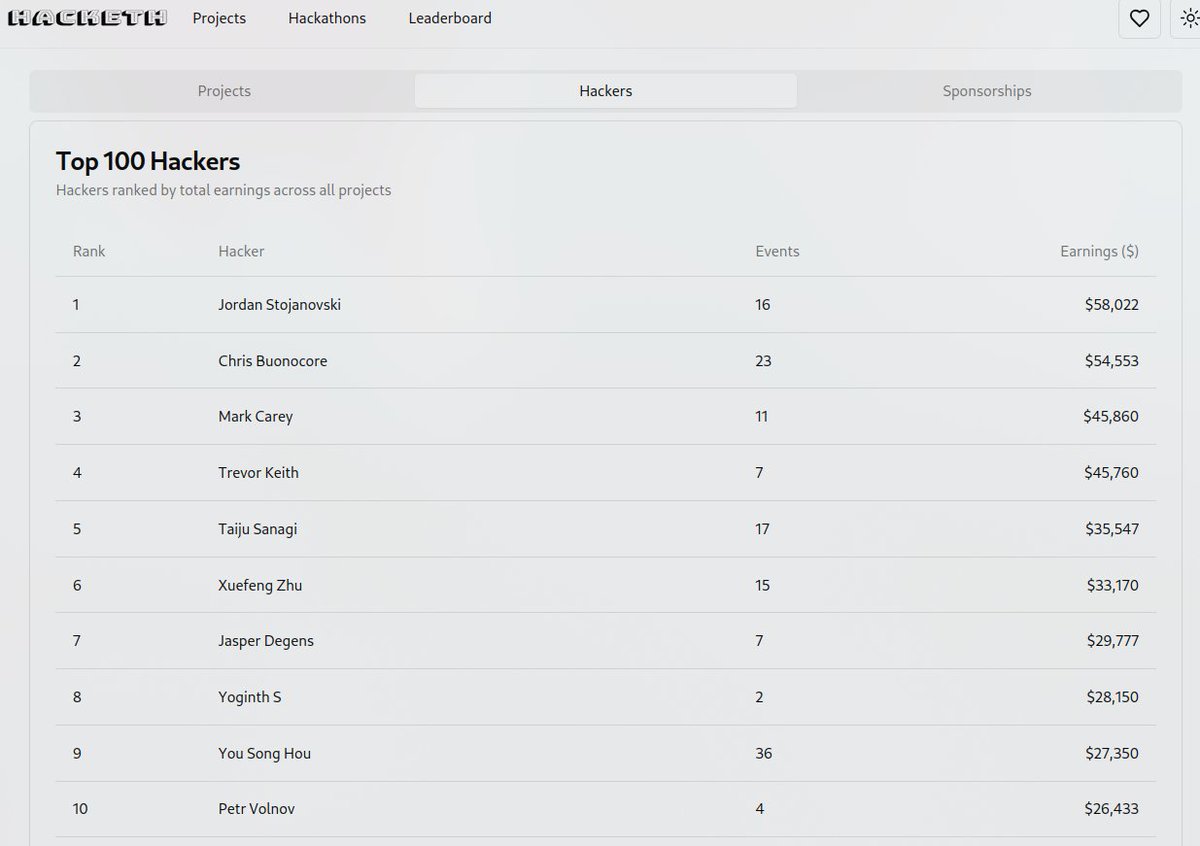Select Petr Volnov name
The height and width of the screenshot is (846, 1200).
click(x=256, y=809)
